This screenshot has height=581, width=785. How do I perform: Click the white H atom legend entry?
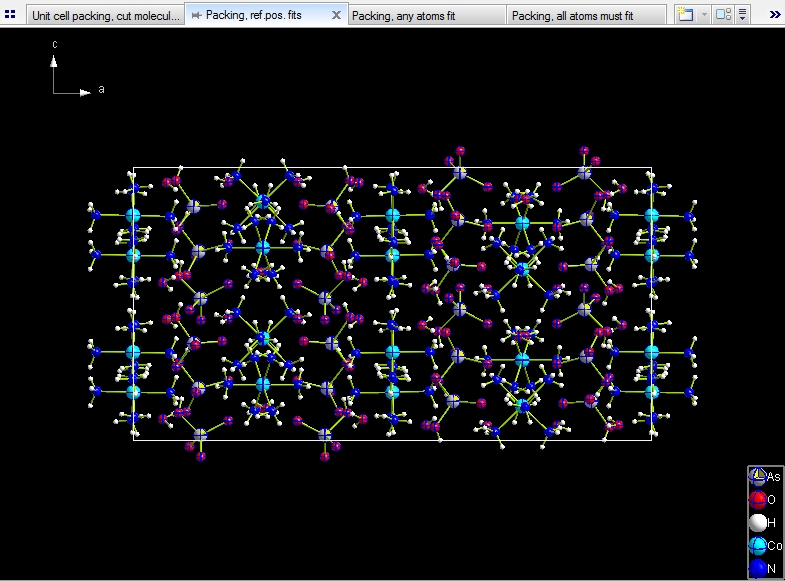click(x=759, y=523)
